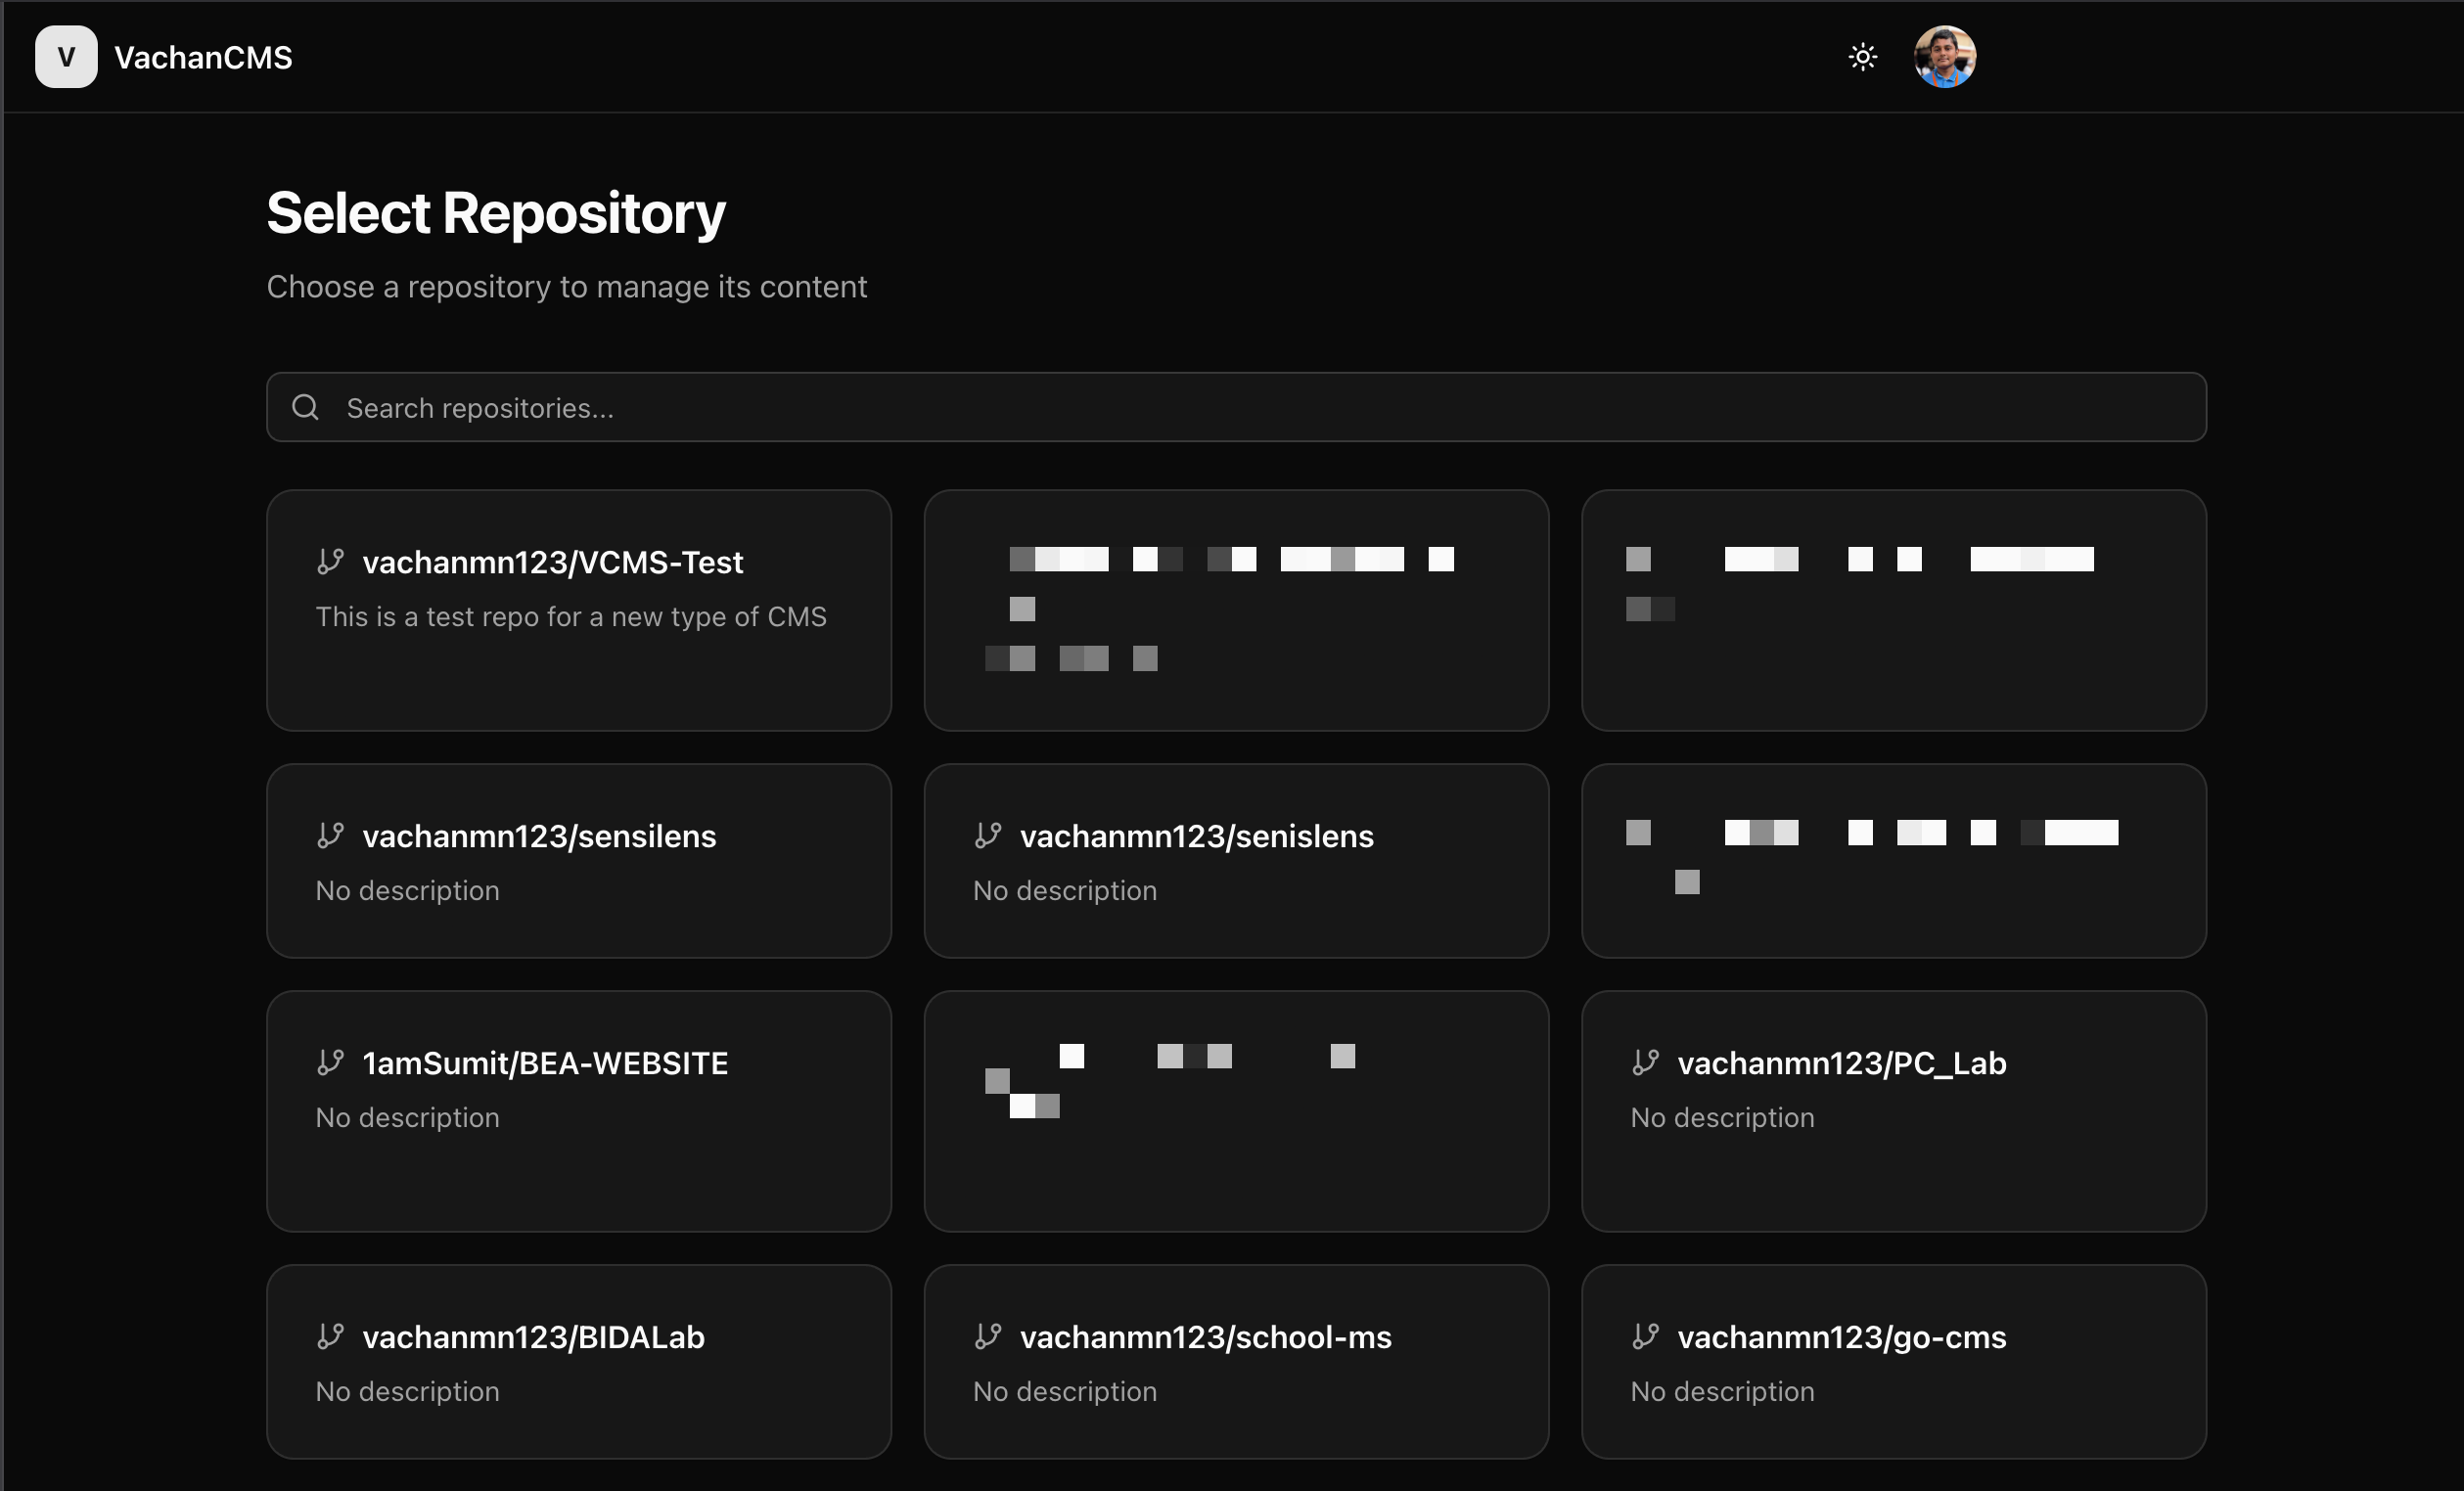The image size is (2464, 1491).
Task: Click branch icon beside vachanmn123/go-cms
Action: [1645, 1337]
